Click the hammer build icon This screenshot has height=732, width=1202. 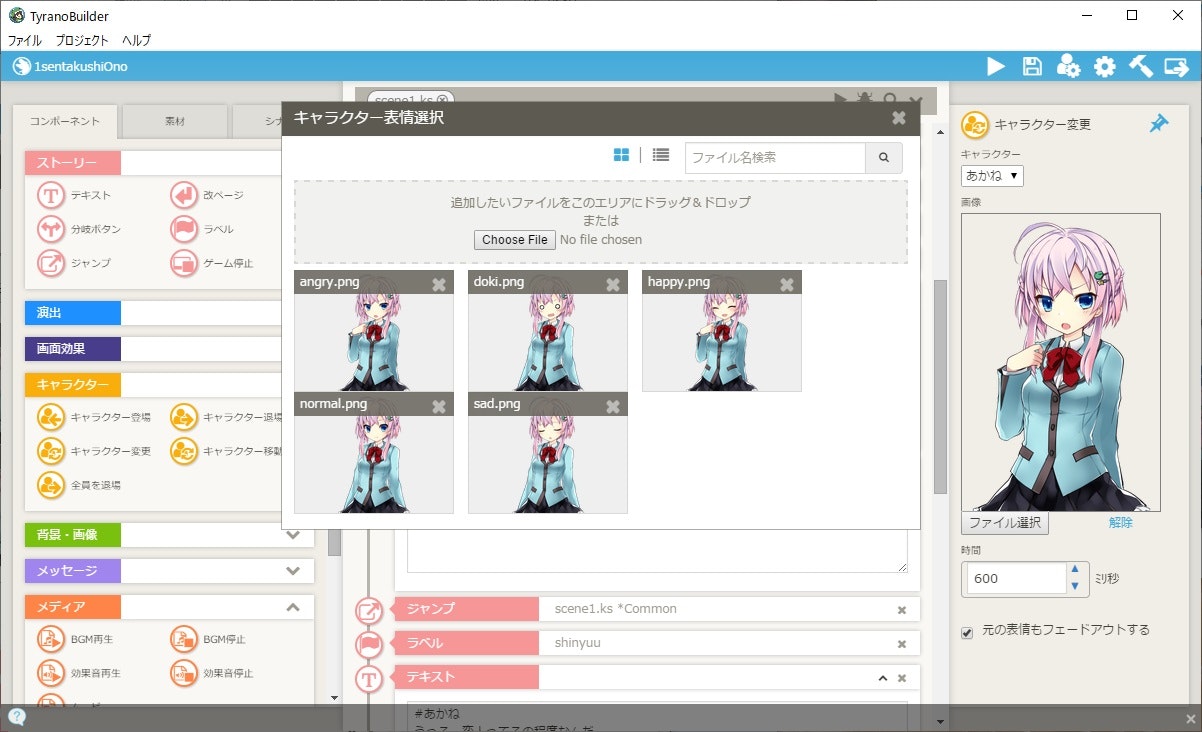[1141, 67]
